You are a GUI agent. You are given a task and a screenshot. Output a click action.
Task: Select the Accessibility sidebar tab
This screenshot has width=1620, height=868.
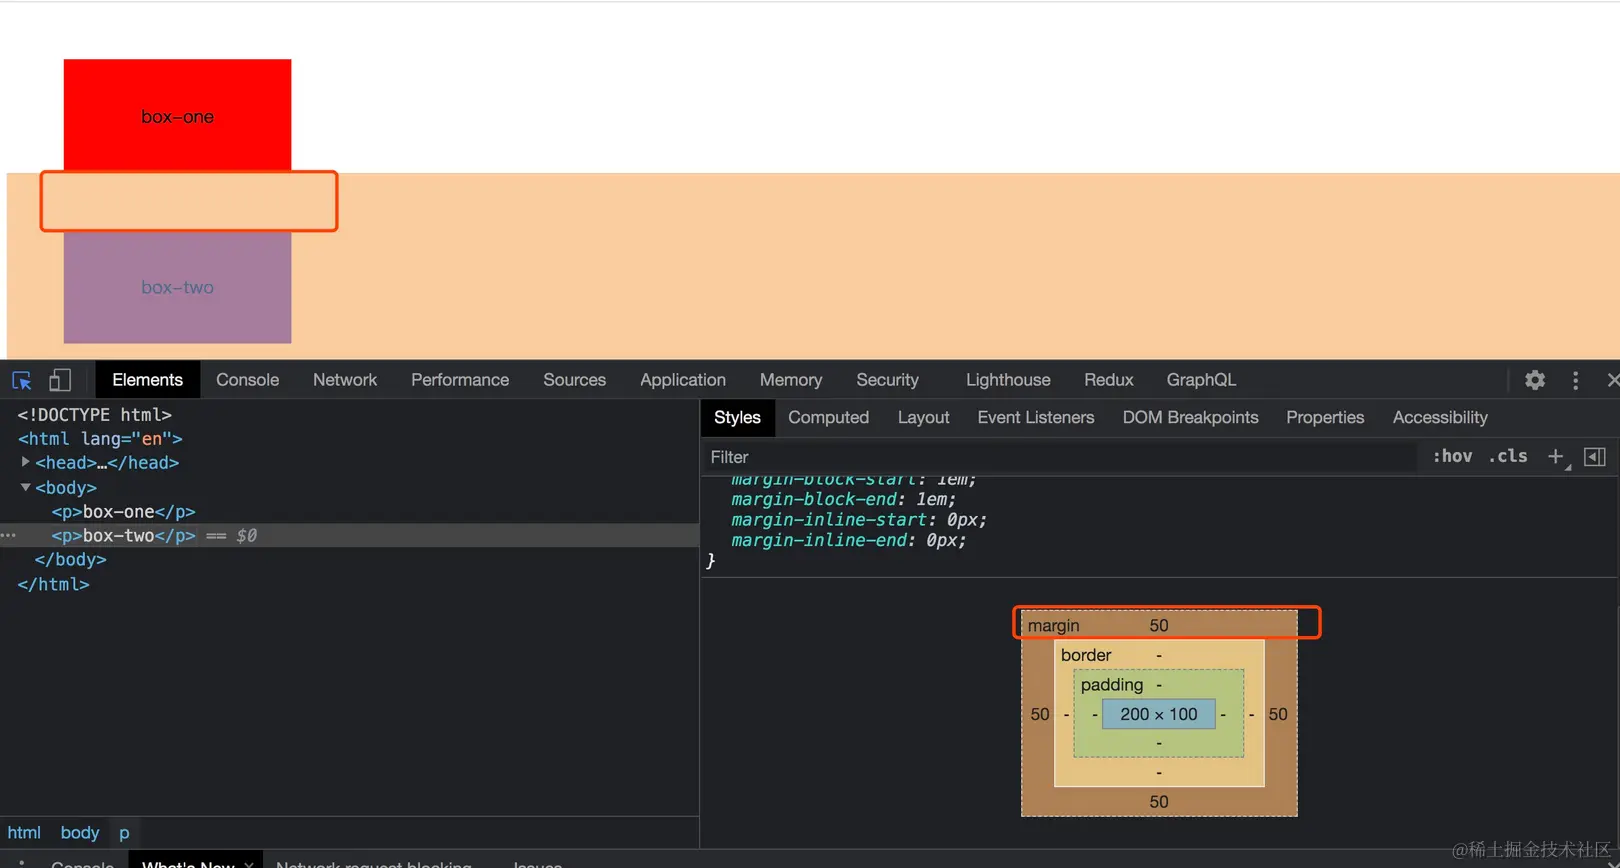point(1440,417)
